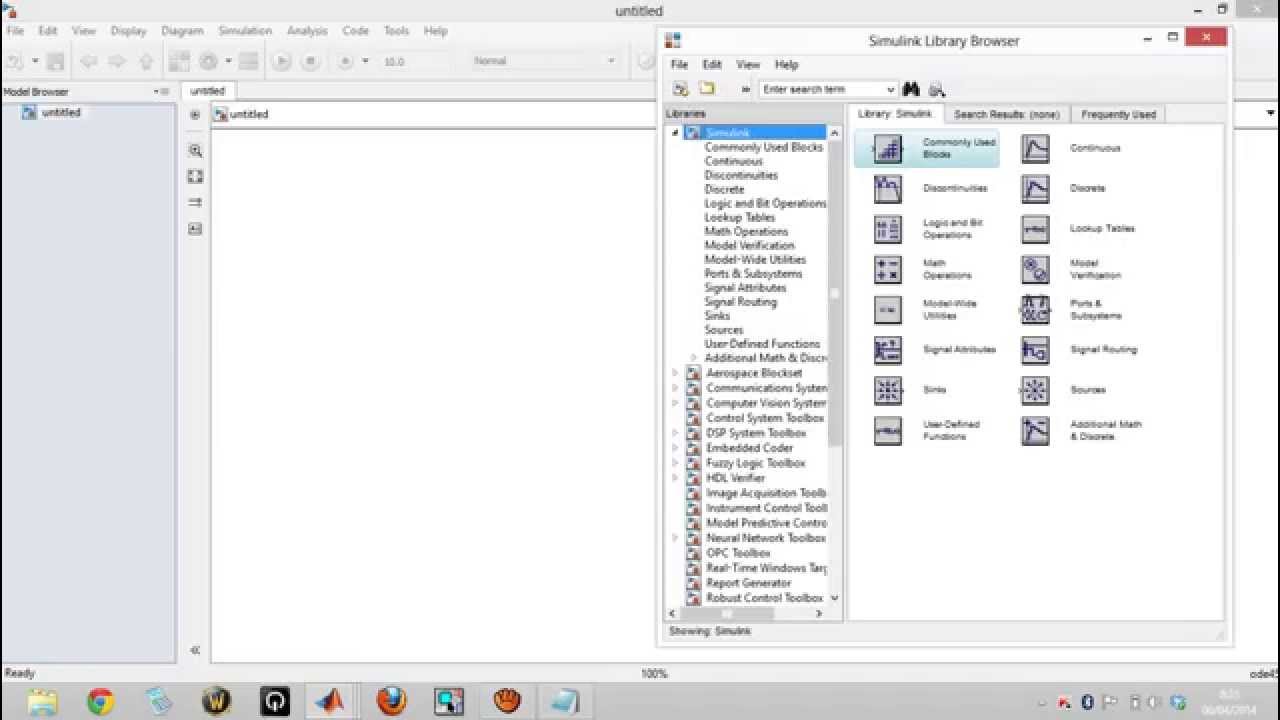Click the binoculars search icon
1280x720 pixels.
[911, 89]
